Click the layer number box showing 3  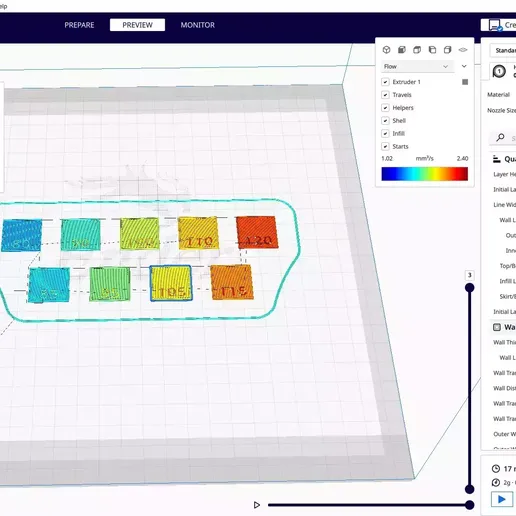[x=470, y=275]
